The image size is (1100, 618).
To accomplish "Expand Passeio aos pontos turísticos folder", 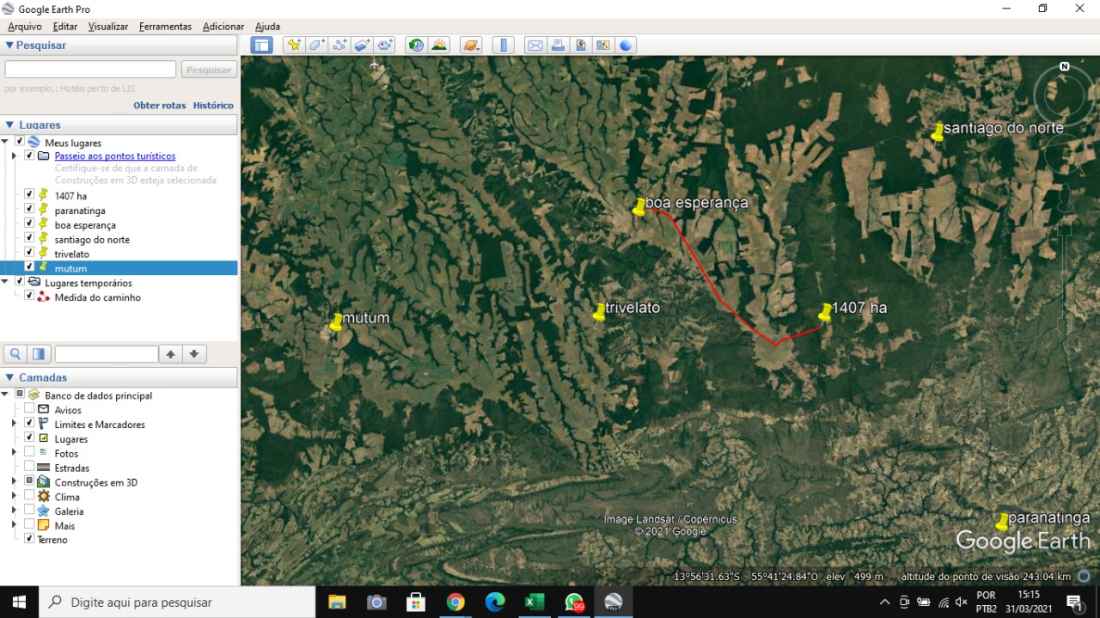I will [14, 156].
